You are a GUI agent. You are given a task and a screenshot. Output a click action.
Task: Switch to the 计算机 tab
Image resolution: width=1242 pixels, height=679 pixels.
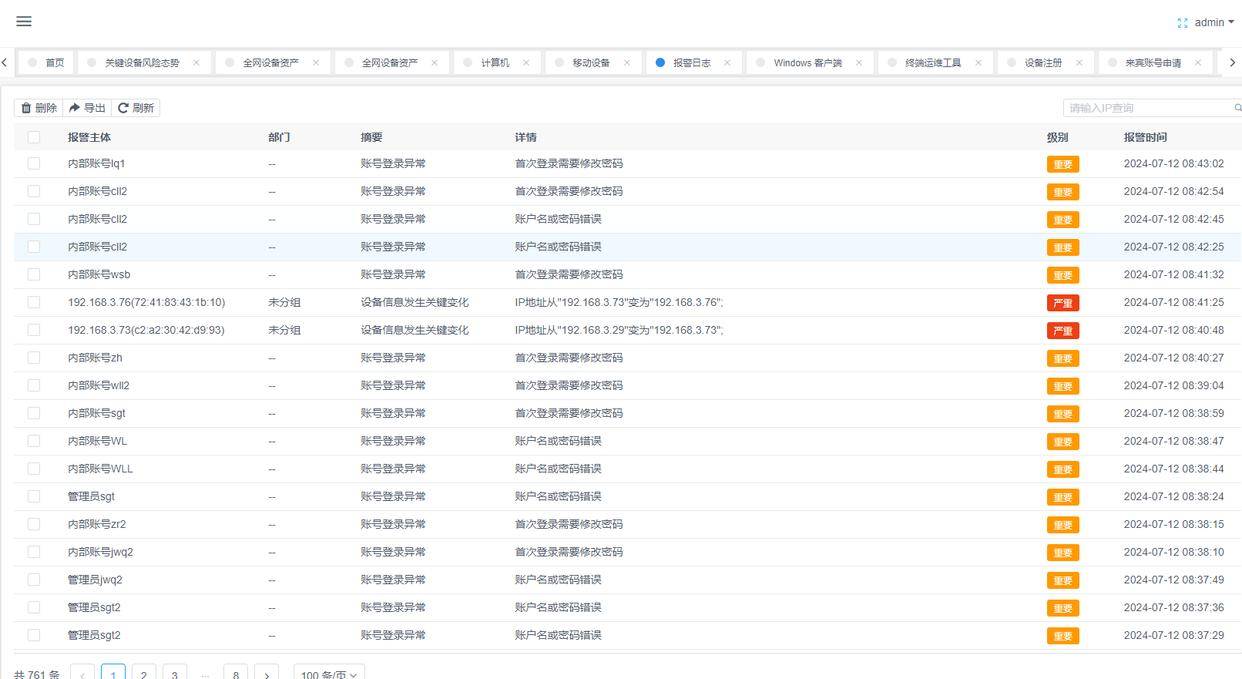(495, 62)
